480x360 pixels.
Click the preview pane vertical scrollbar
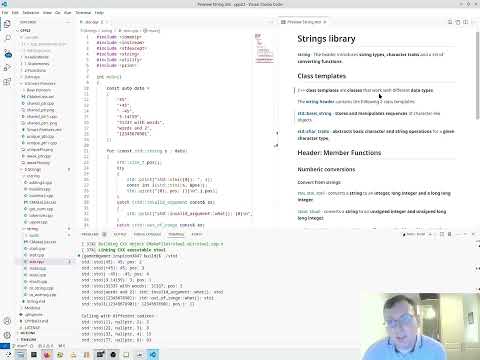(x=478, y=76)
